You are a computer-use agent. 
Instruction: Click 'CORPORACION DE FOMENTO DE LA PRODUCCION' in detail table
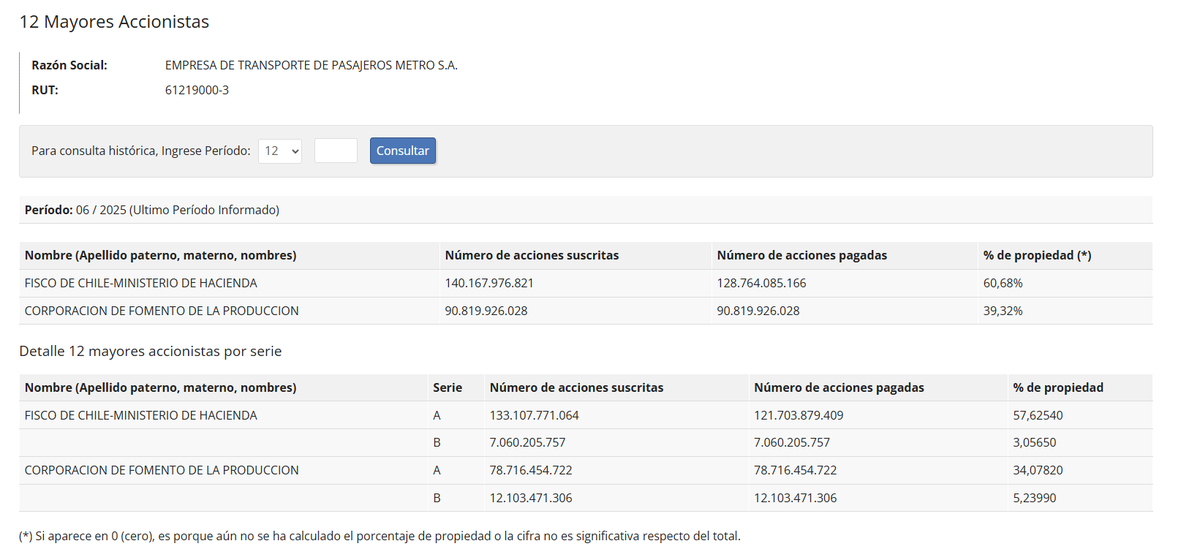tap(162, 470)
